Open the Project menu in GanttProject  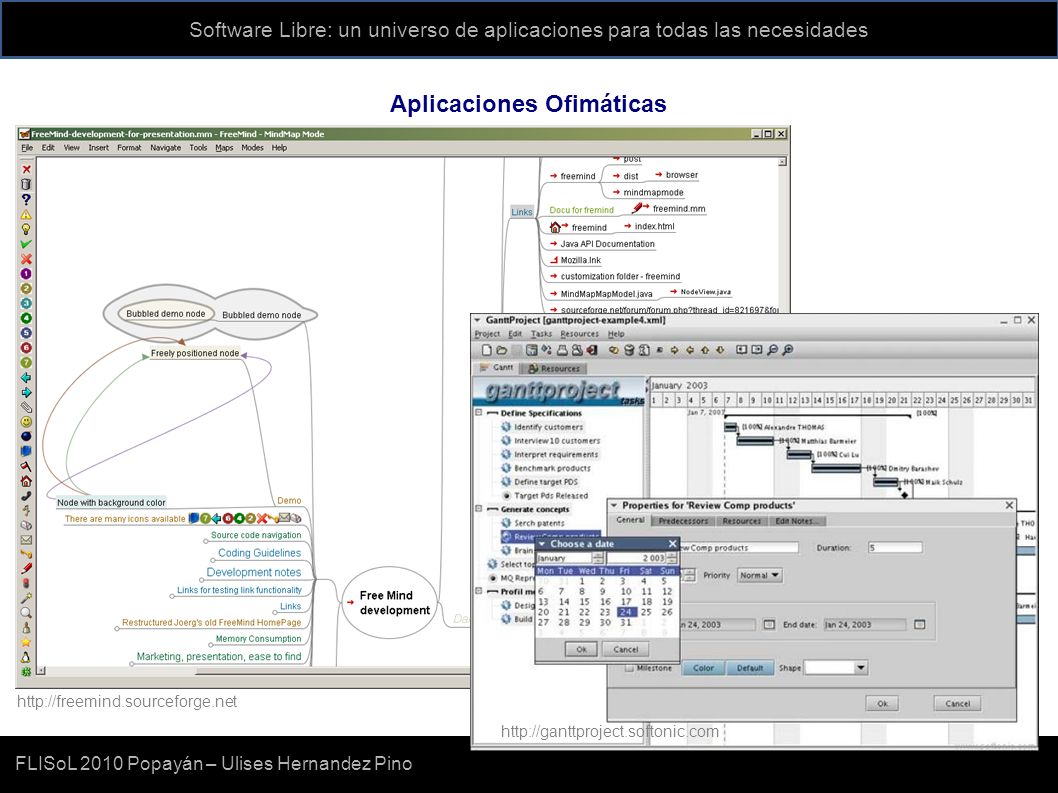point(487,333)
